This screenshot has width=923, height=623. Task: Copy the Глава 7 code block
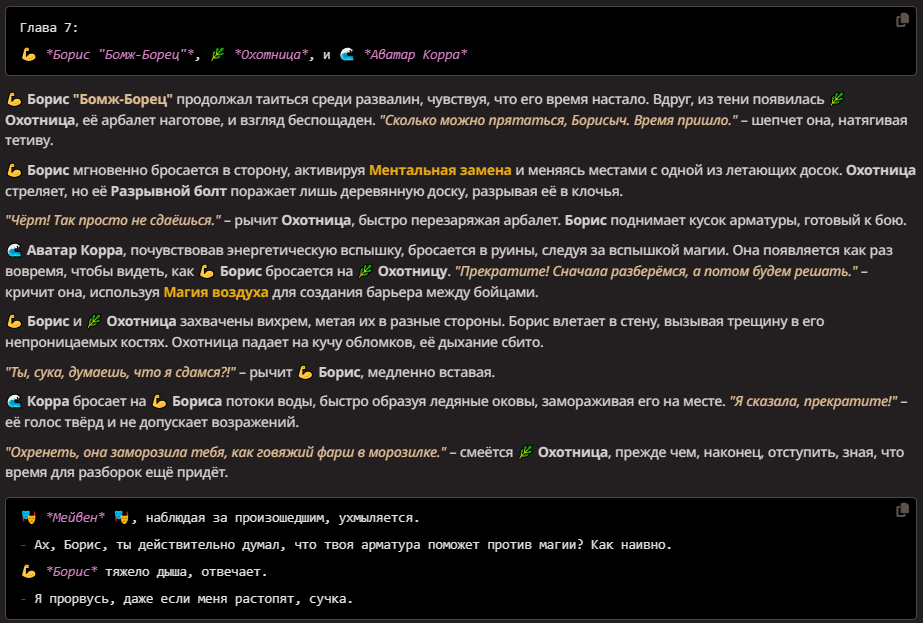point(902,21)
